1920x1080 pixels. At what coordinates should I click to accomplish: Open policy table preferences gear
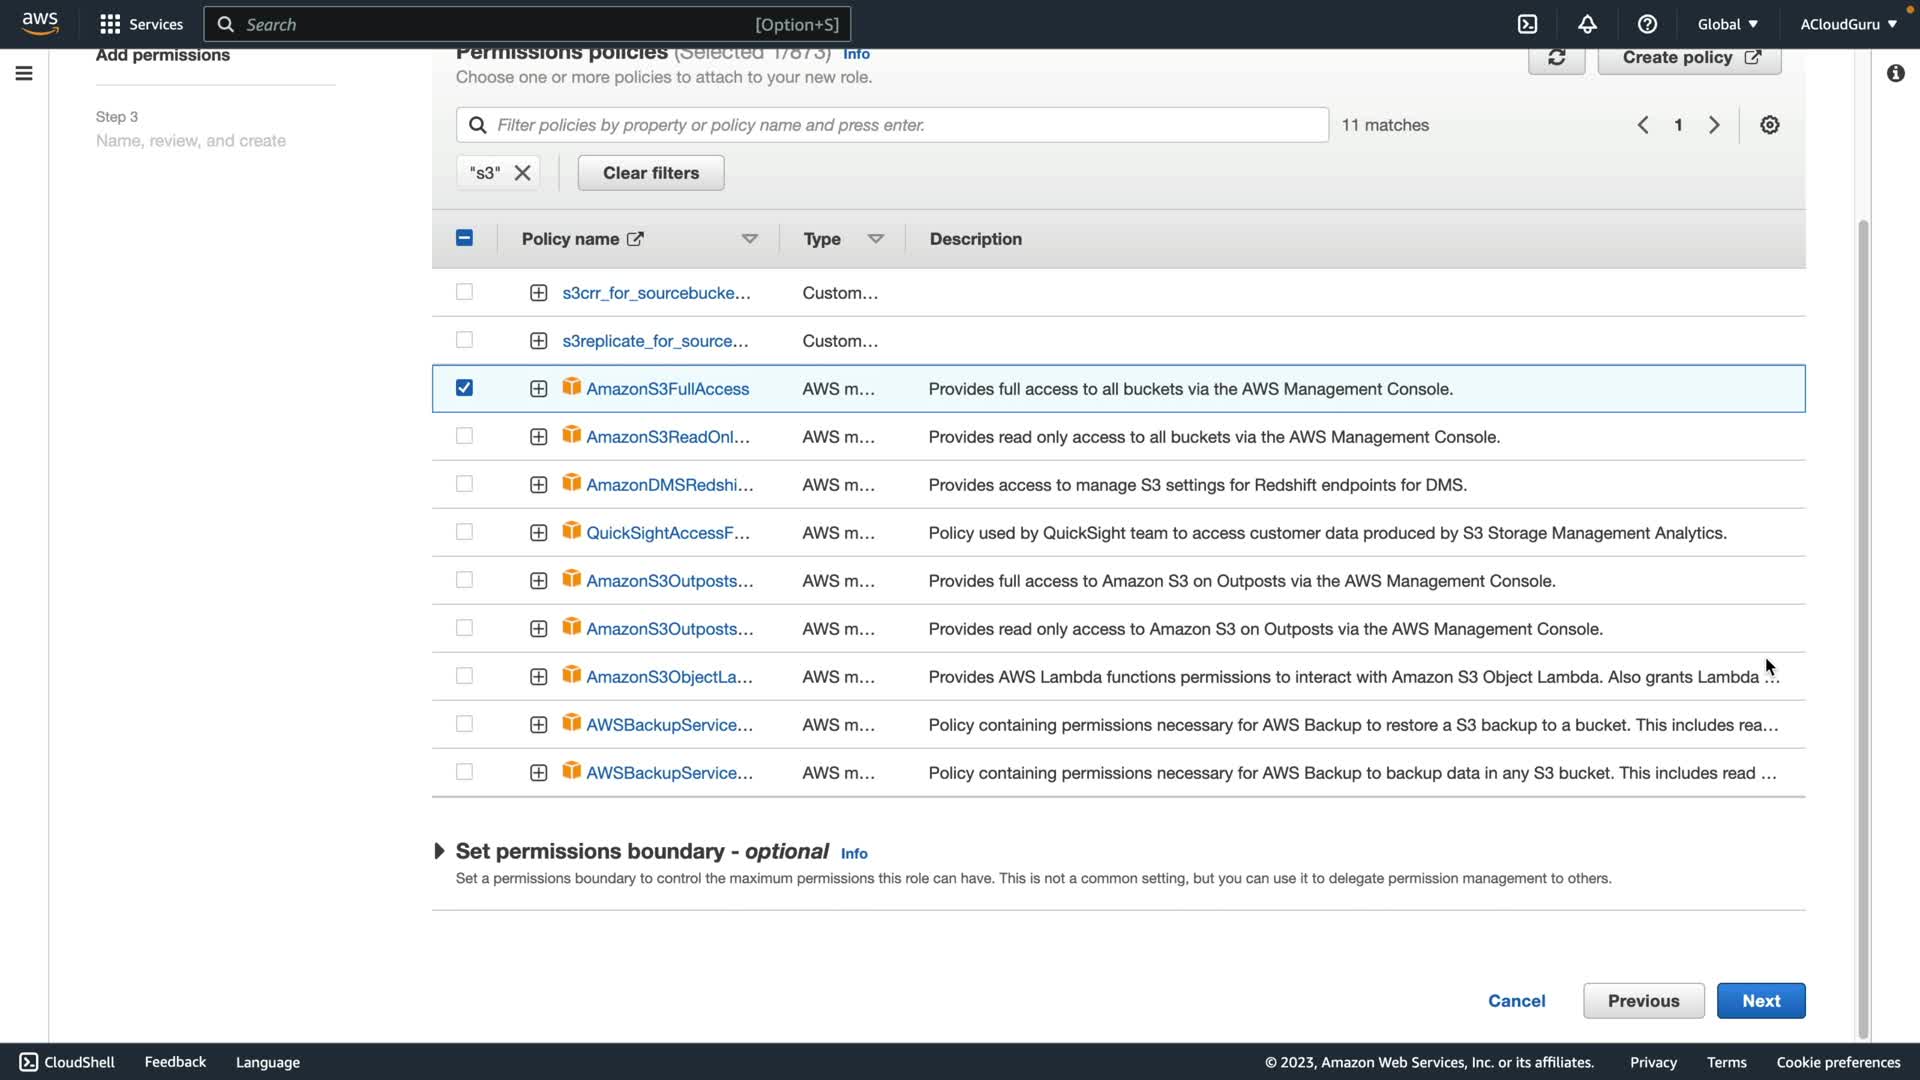point(1769,125)
